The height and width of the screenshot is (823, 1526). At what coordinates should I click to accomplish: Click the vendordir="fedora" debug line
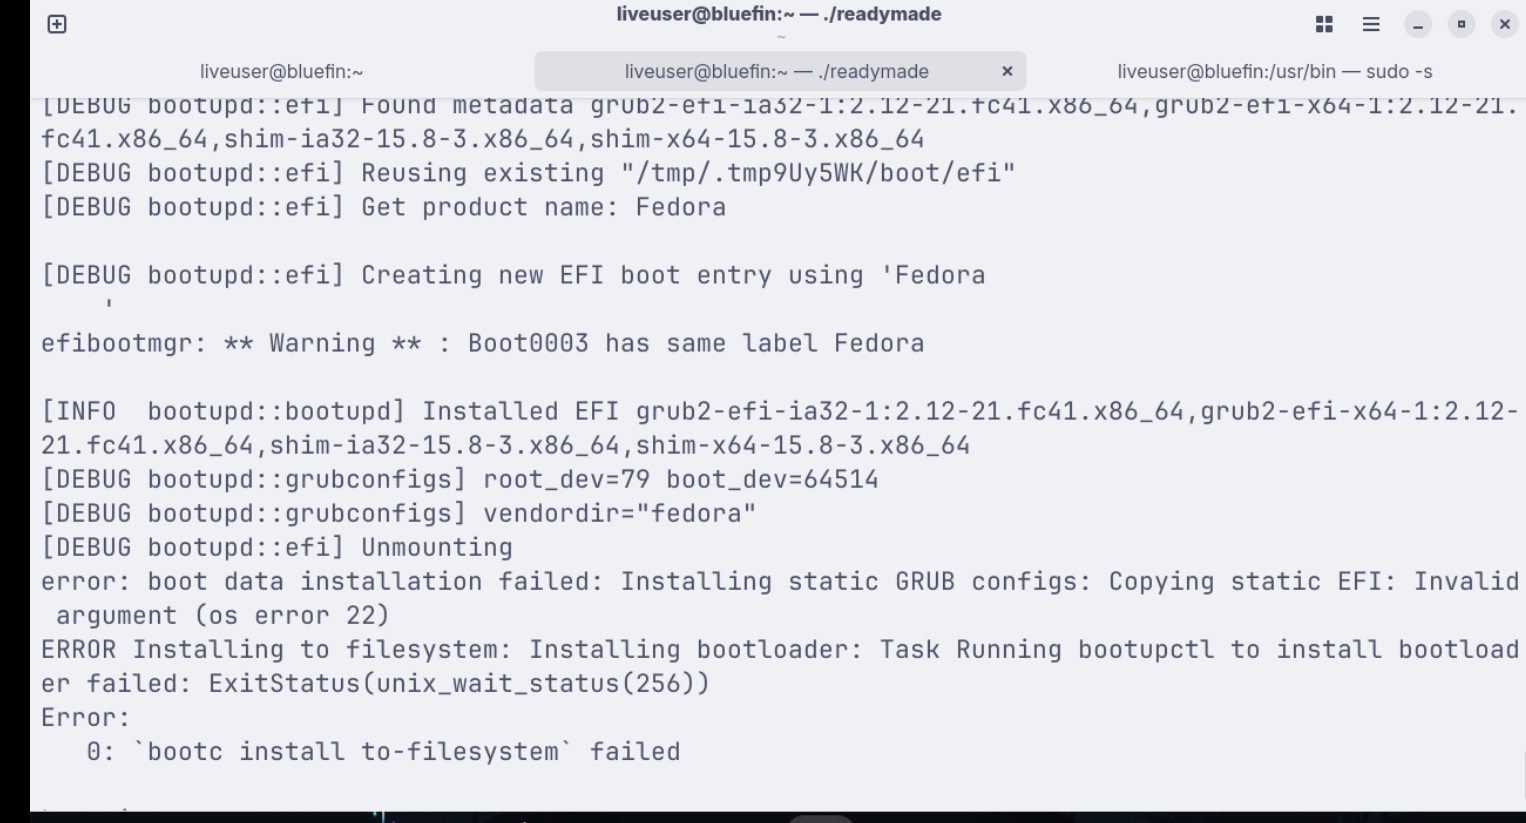pyautogui.click(x=398, y=514)
